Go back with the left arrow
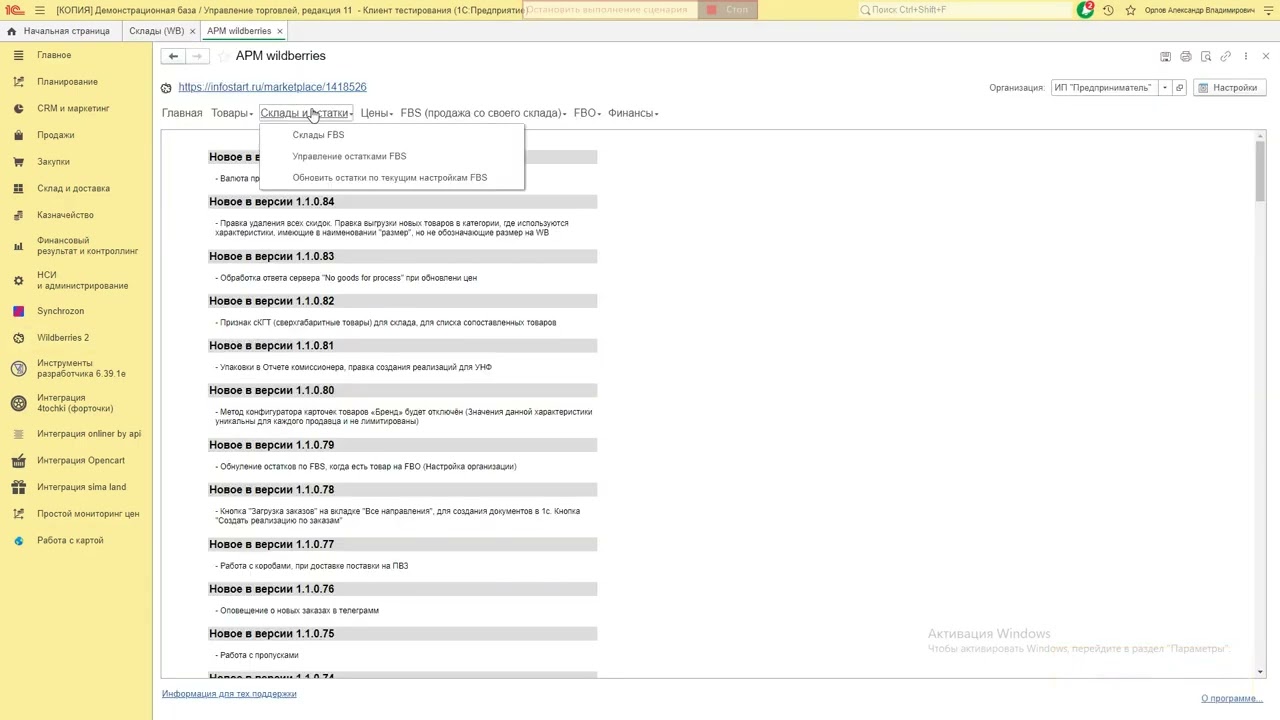Viewport: 1280px width, 720px height. (173, 56)
